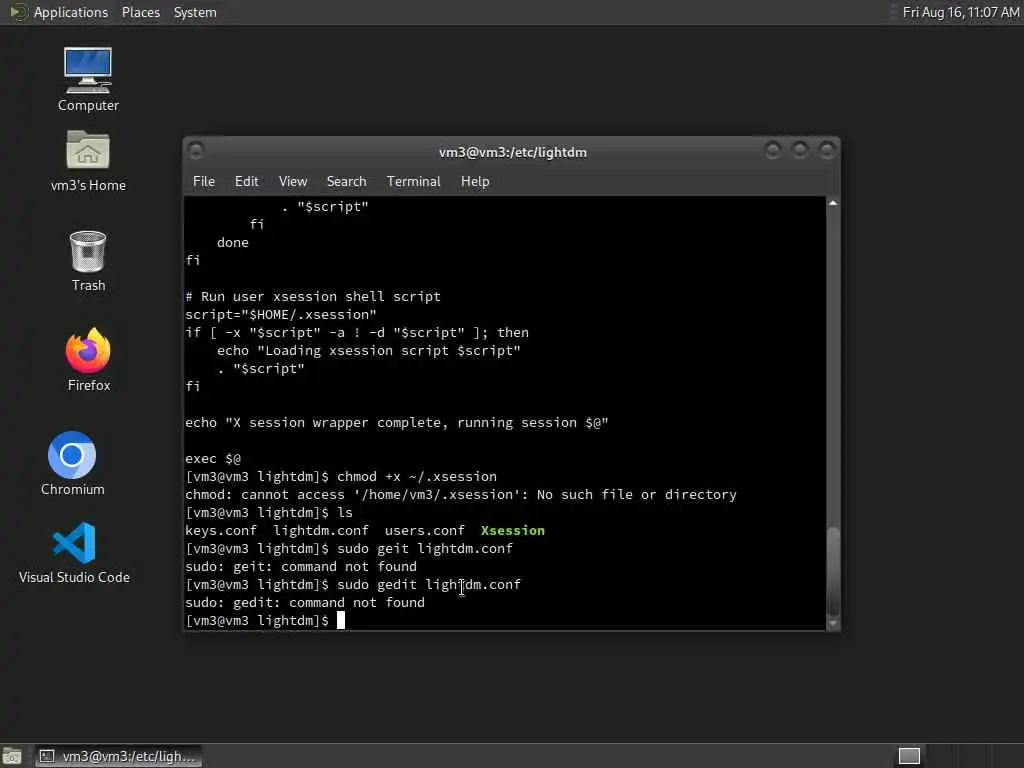Click the 'done' line in the script output
Screen dimensions: 1024x768
pos(232,242)
